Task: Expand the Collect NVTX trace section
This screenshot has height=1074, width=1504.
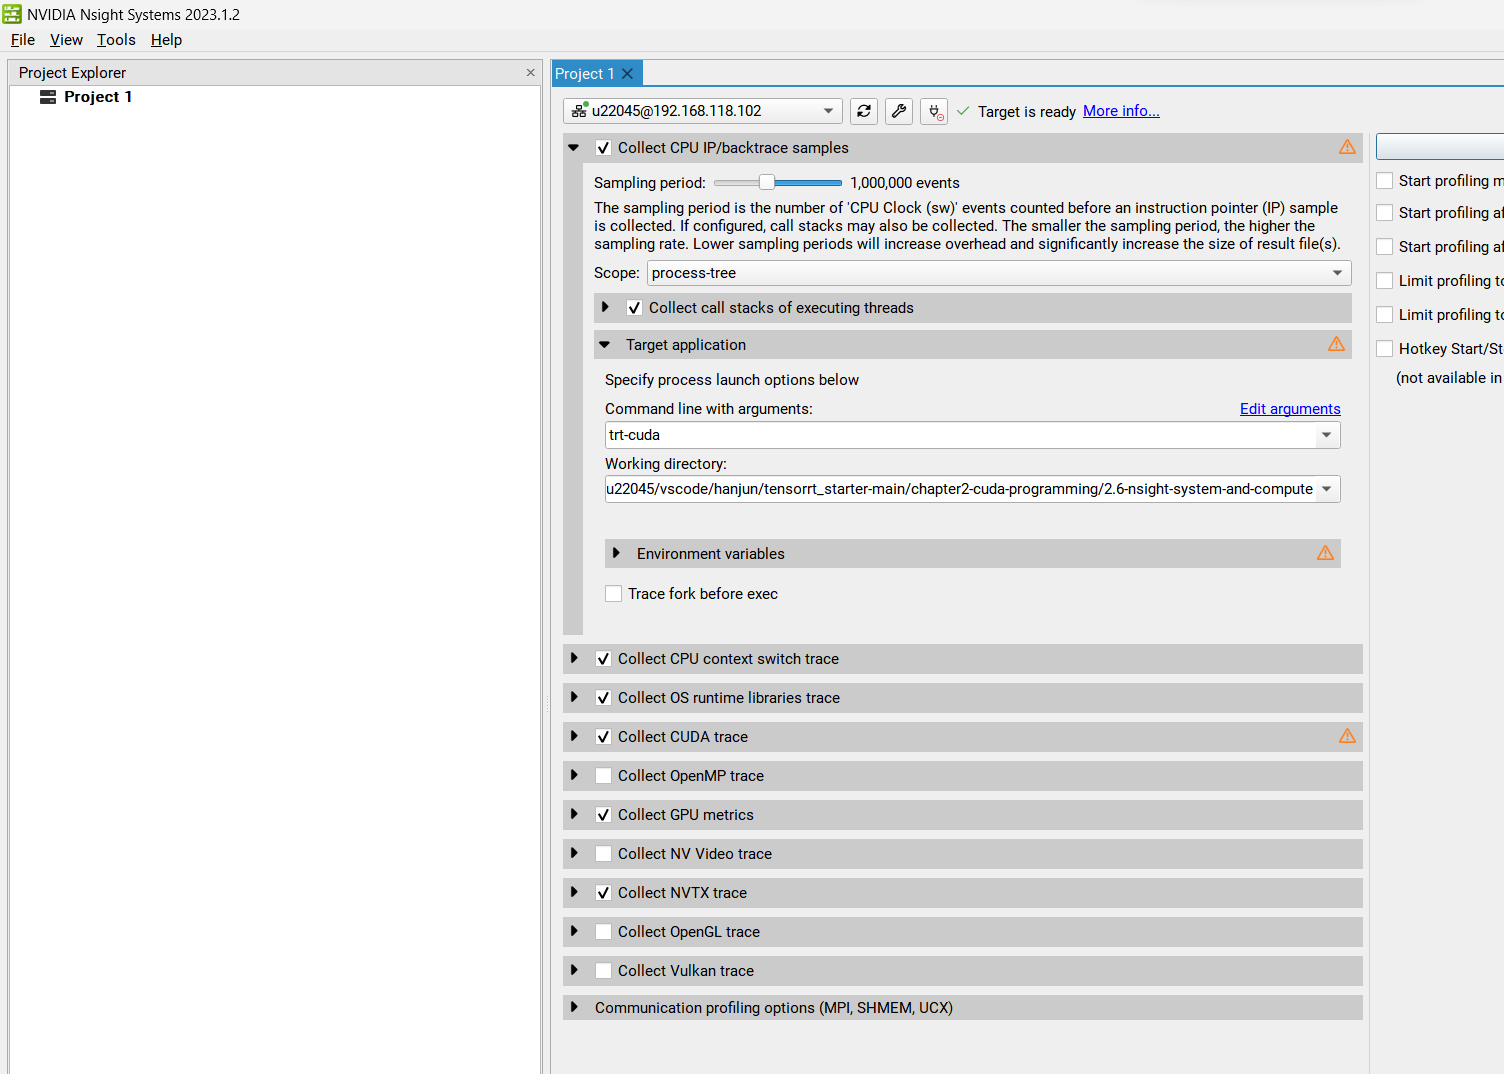Action: [574, 892]
